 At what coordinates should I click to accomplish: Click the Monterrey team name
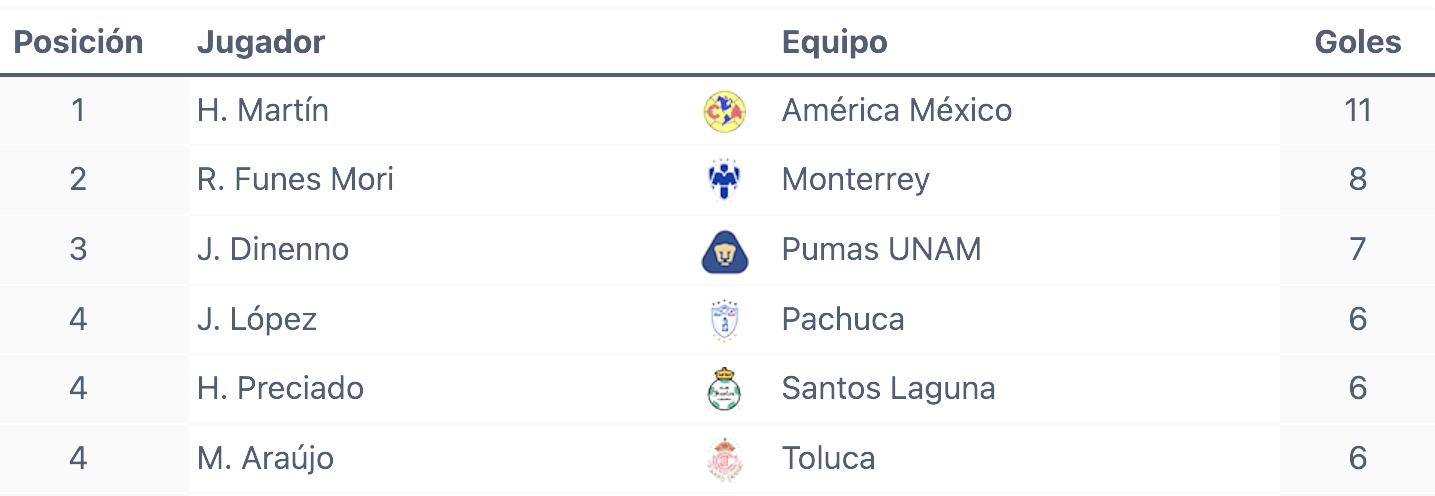point(856,180)
